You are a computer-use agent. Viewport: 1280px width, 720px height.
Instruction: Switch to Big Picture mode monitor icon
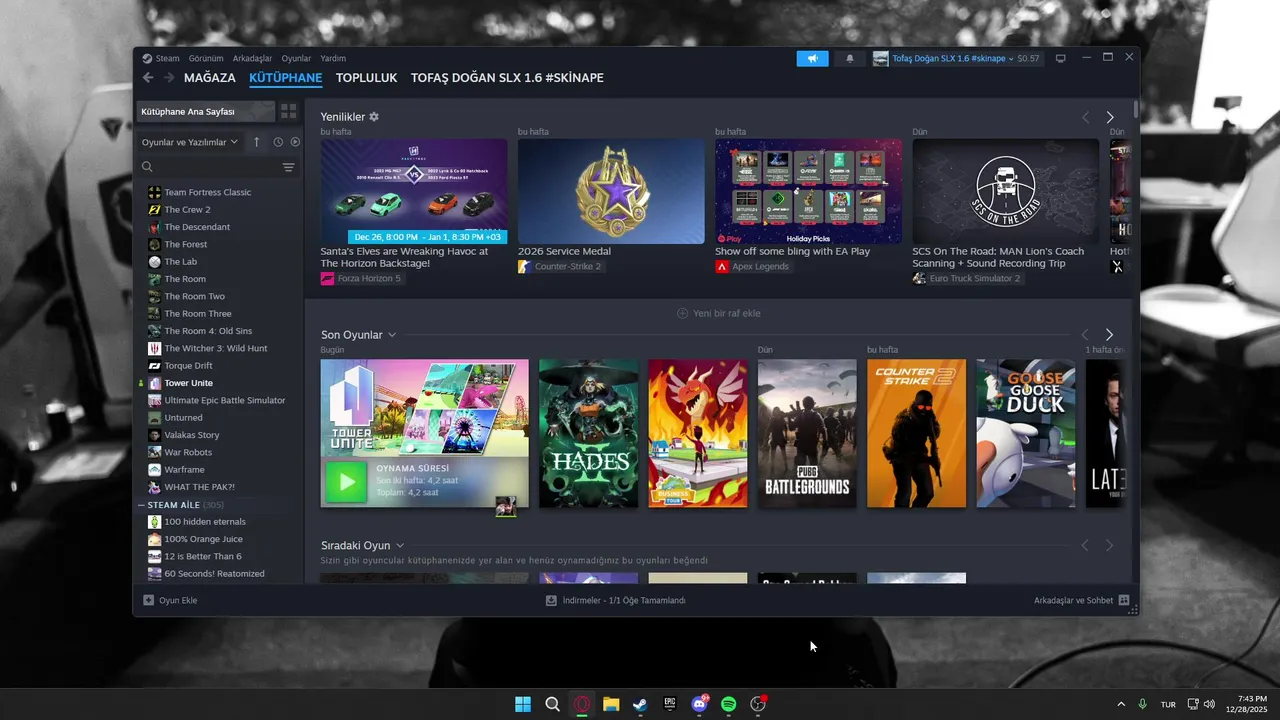click(1061, 58)
